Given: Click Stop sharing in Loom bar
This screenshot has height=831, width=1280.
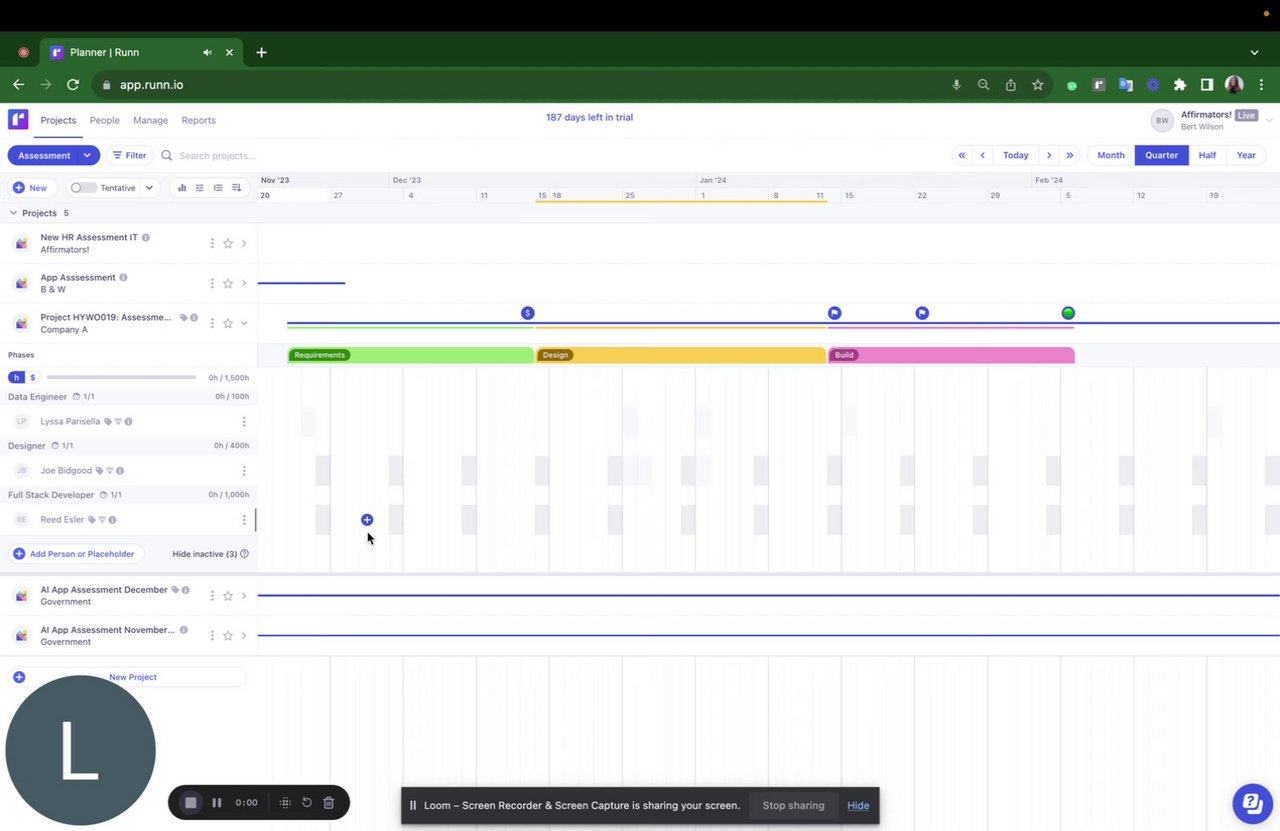Looking at the screenshot, I should tap(794, 805).
